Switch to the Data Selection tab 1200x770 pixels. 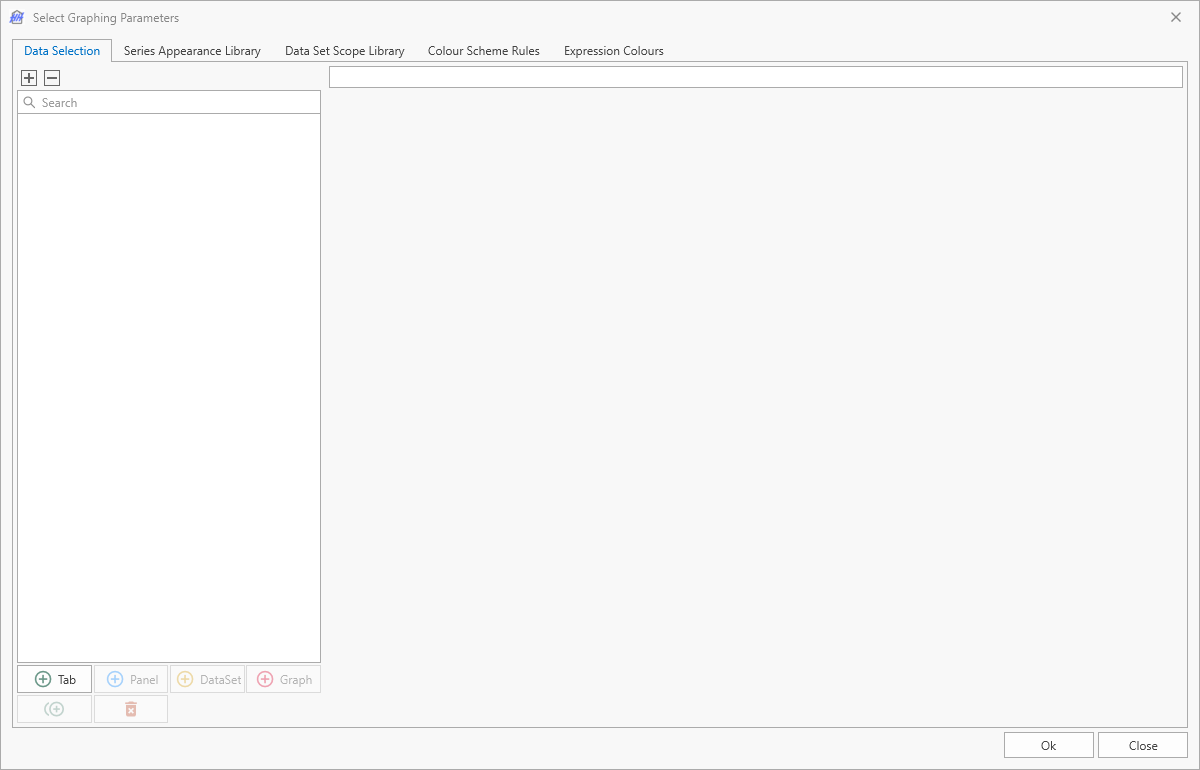[x=62, y=51]
